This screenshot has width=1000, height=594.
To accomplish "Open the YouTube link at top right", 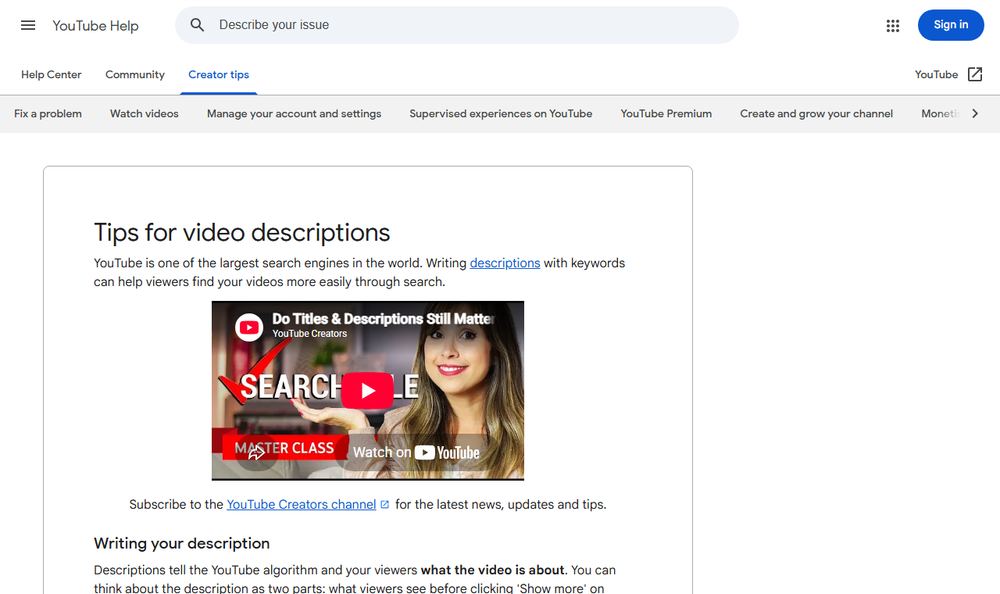I will (936, 75).
